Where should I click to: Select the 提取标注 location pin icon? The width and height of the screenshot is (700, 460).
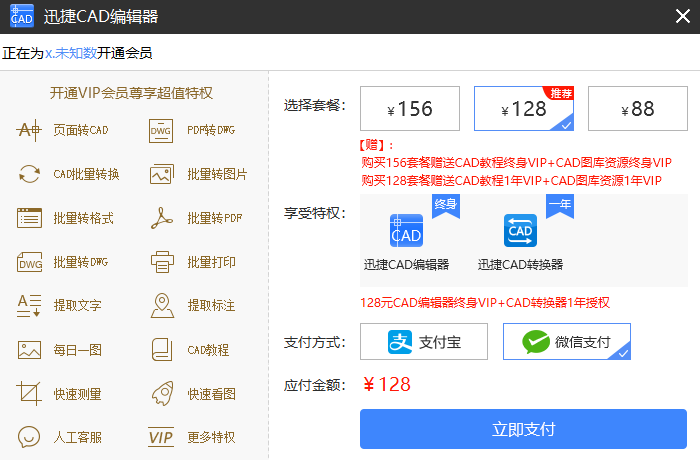pos(162,306)
